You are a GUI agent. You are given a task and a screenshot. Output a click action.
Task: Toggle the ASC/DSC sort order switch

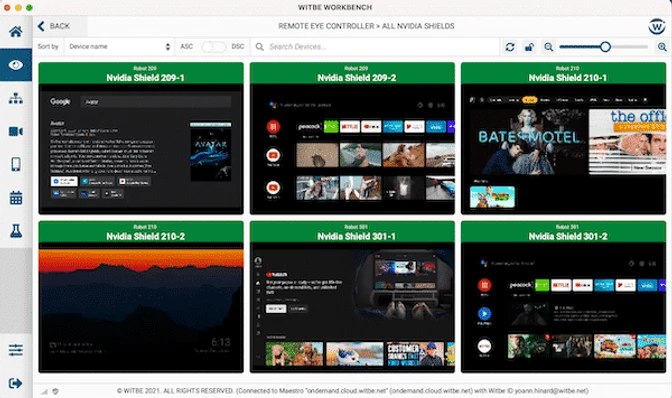213,47
